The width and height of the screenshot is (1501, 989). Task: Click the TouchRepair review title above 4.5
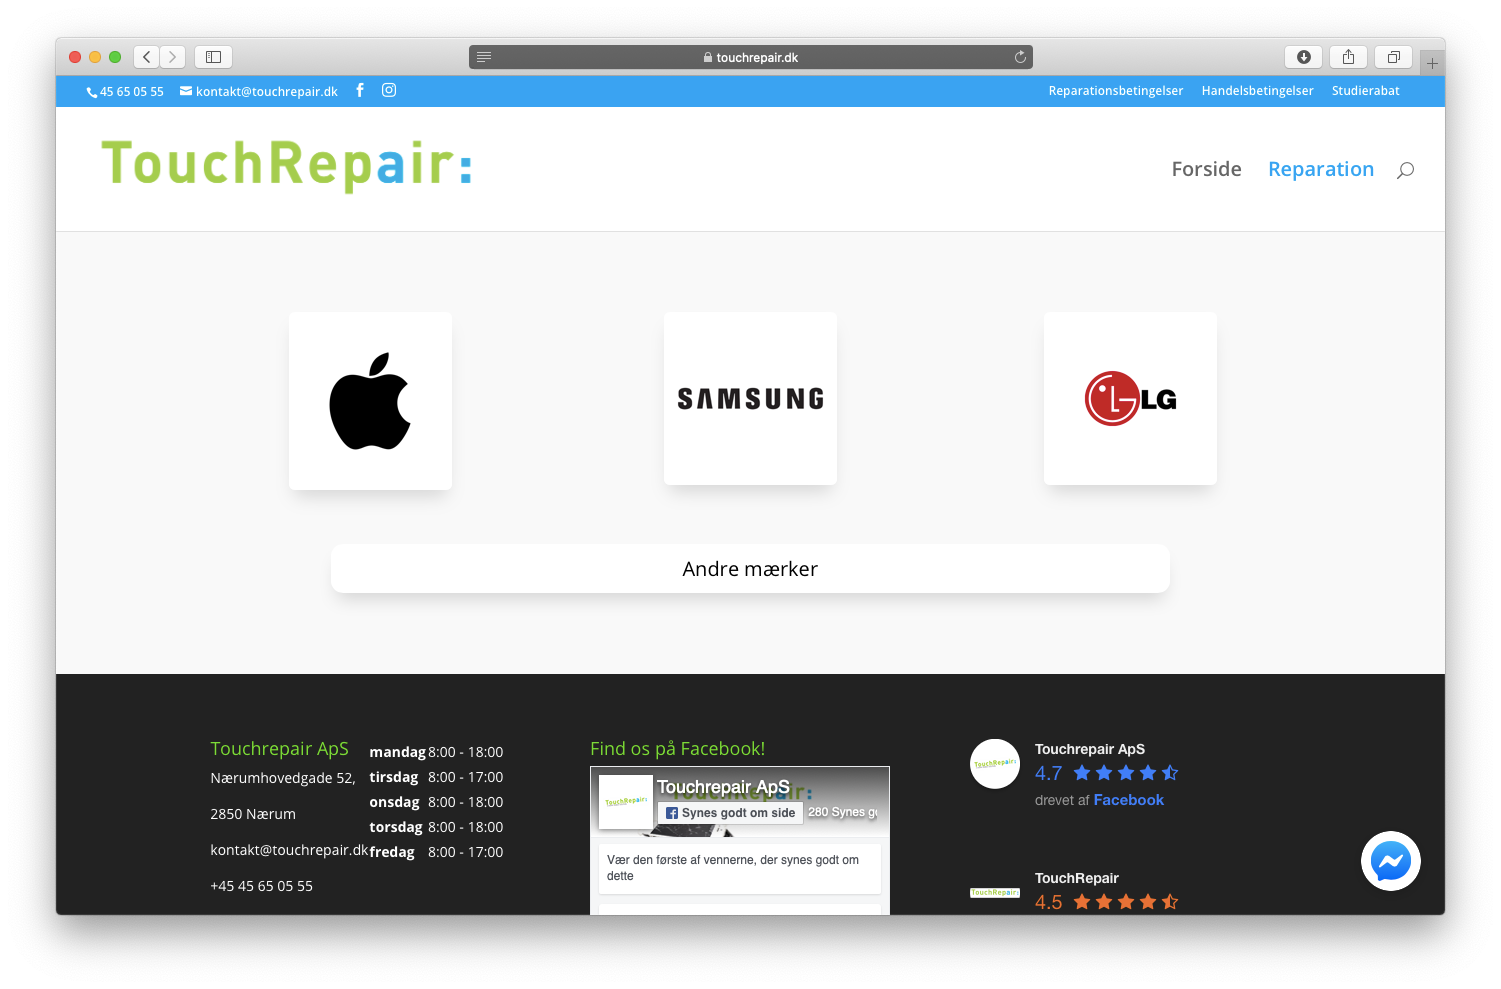click(1077, 878)
